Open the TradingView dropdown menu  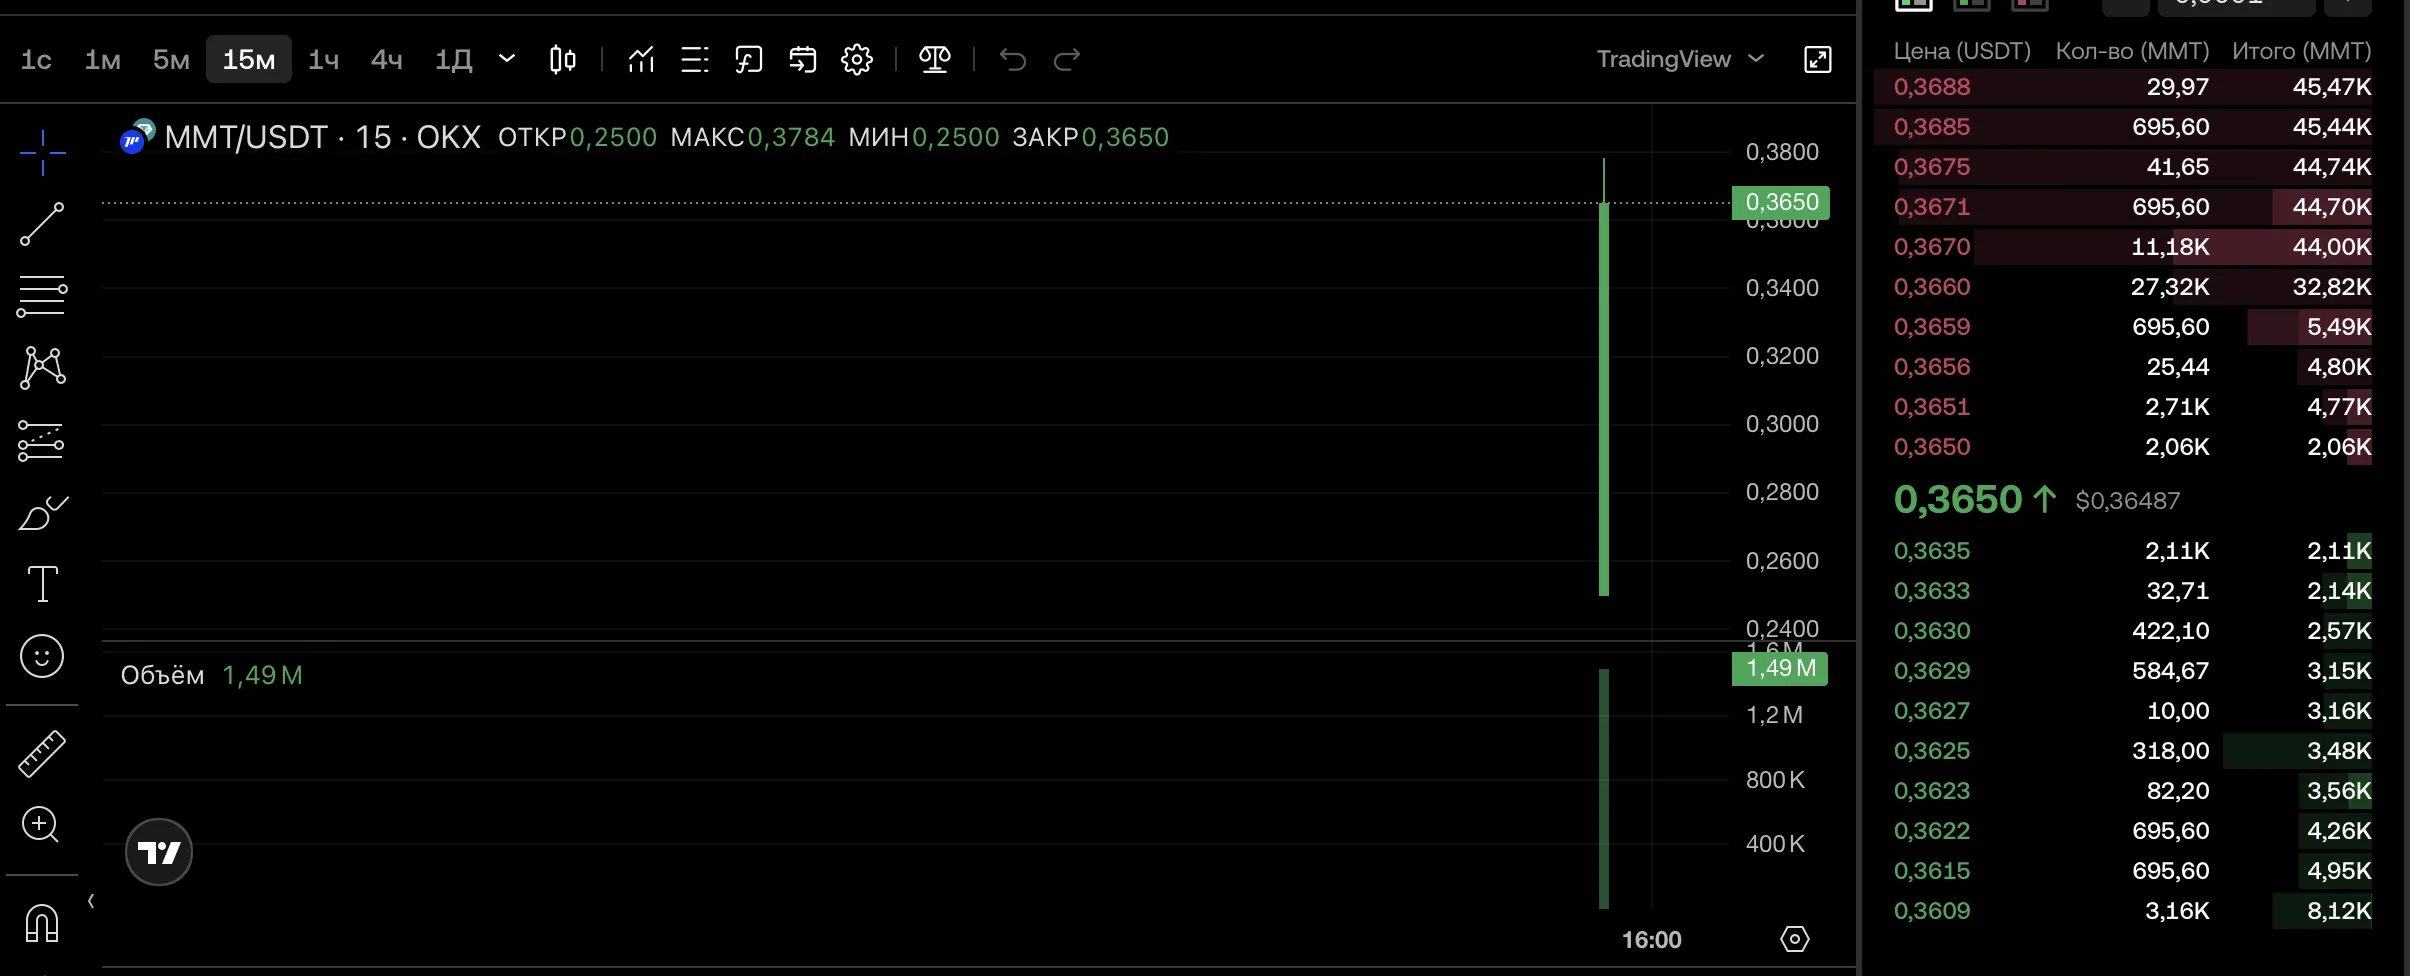point(1678,58)
